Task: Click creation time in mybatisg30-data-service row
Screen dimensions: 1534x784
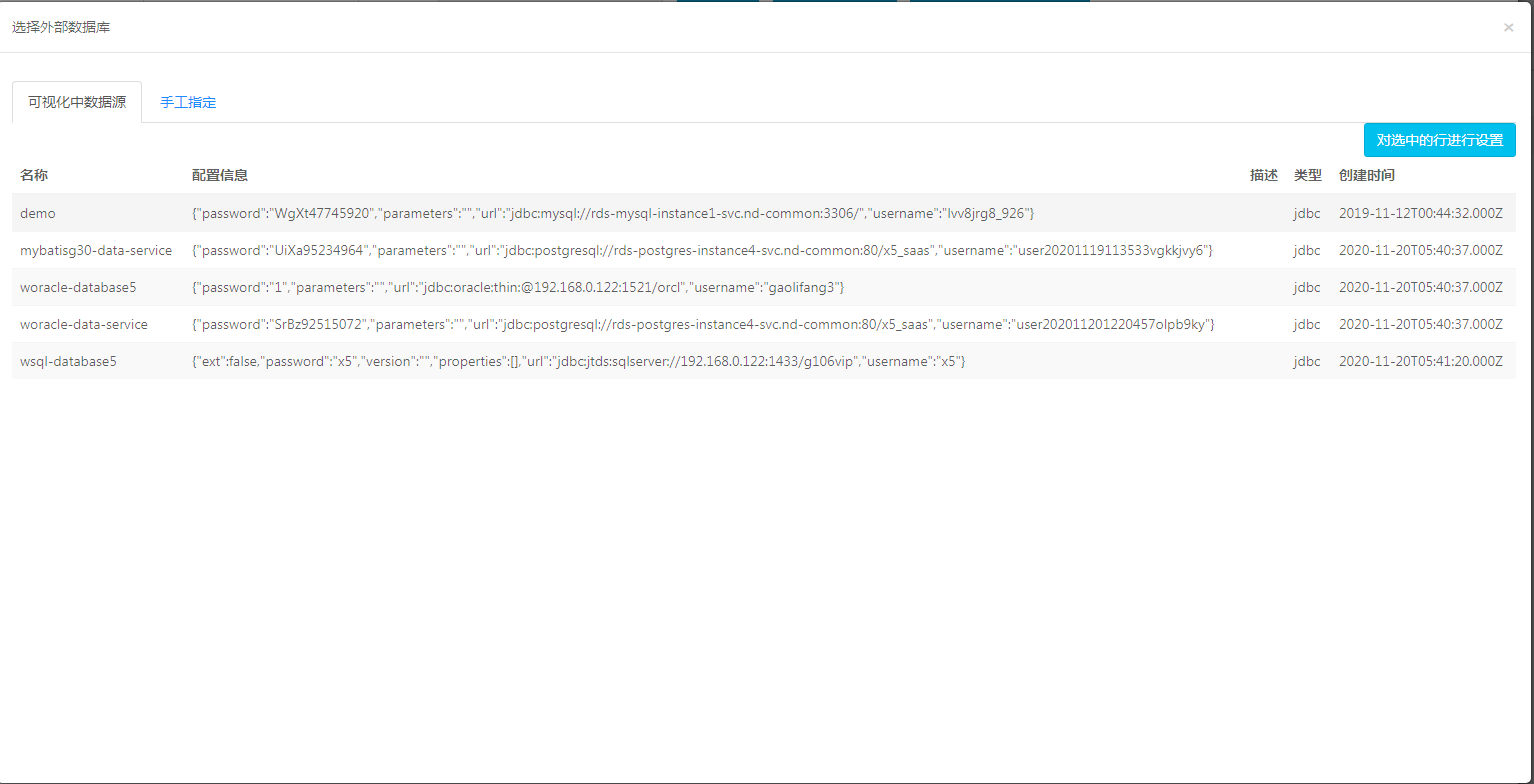Action: (x=1421, y=250)
